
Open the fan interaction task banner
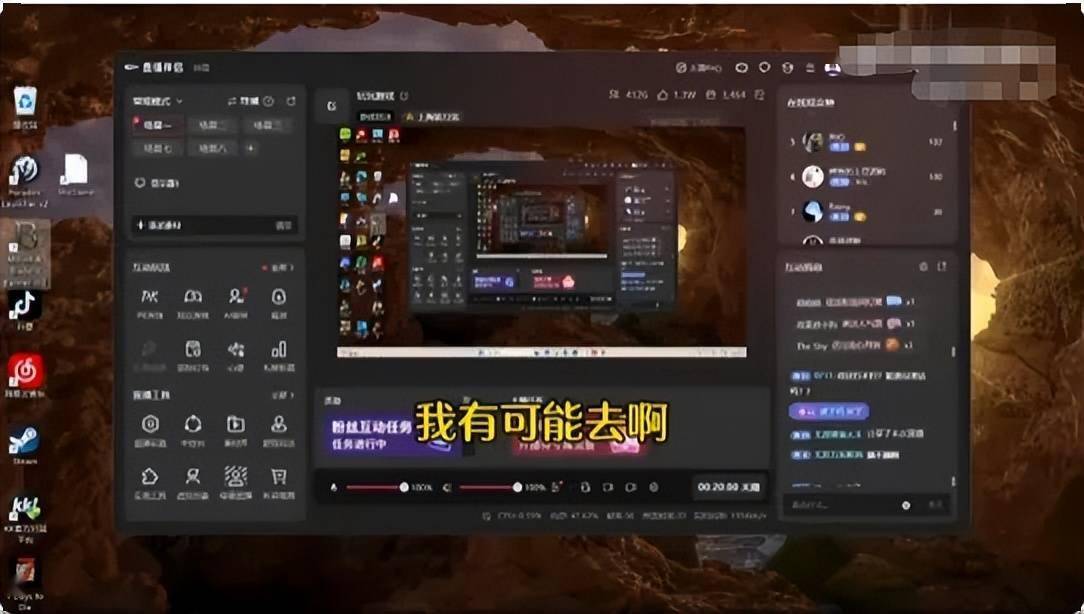point(392,434)
